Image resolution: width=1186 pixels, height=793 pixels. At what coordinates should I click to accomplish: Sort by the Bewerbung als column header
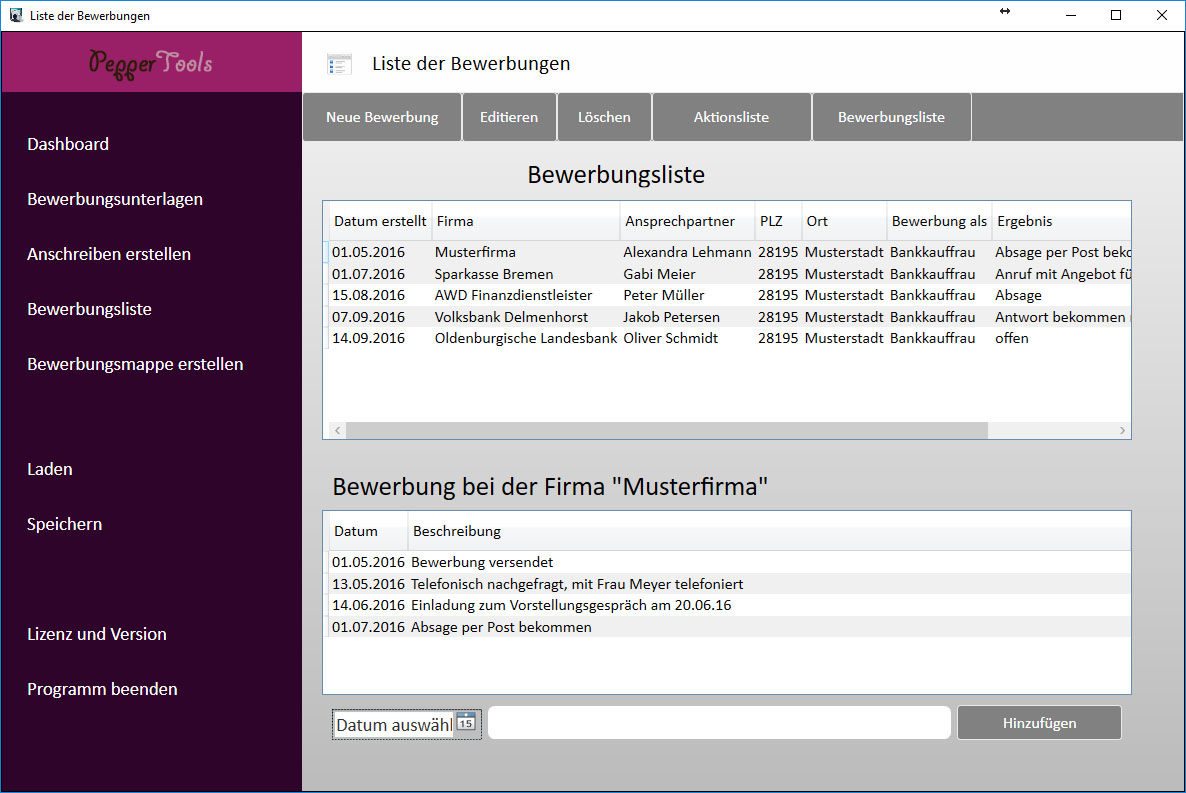[939, 221]
